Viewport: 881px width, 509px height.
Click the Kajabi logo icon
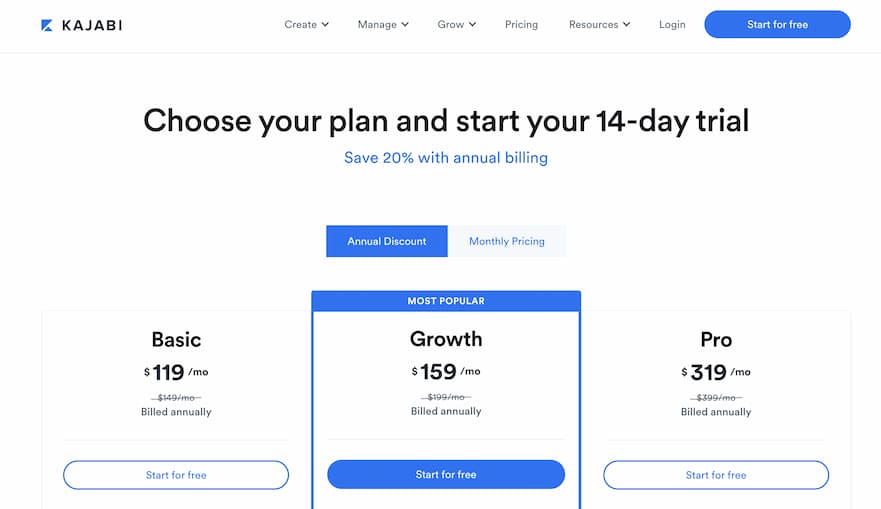[47, 25]
